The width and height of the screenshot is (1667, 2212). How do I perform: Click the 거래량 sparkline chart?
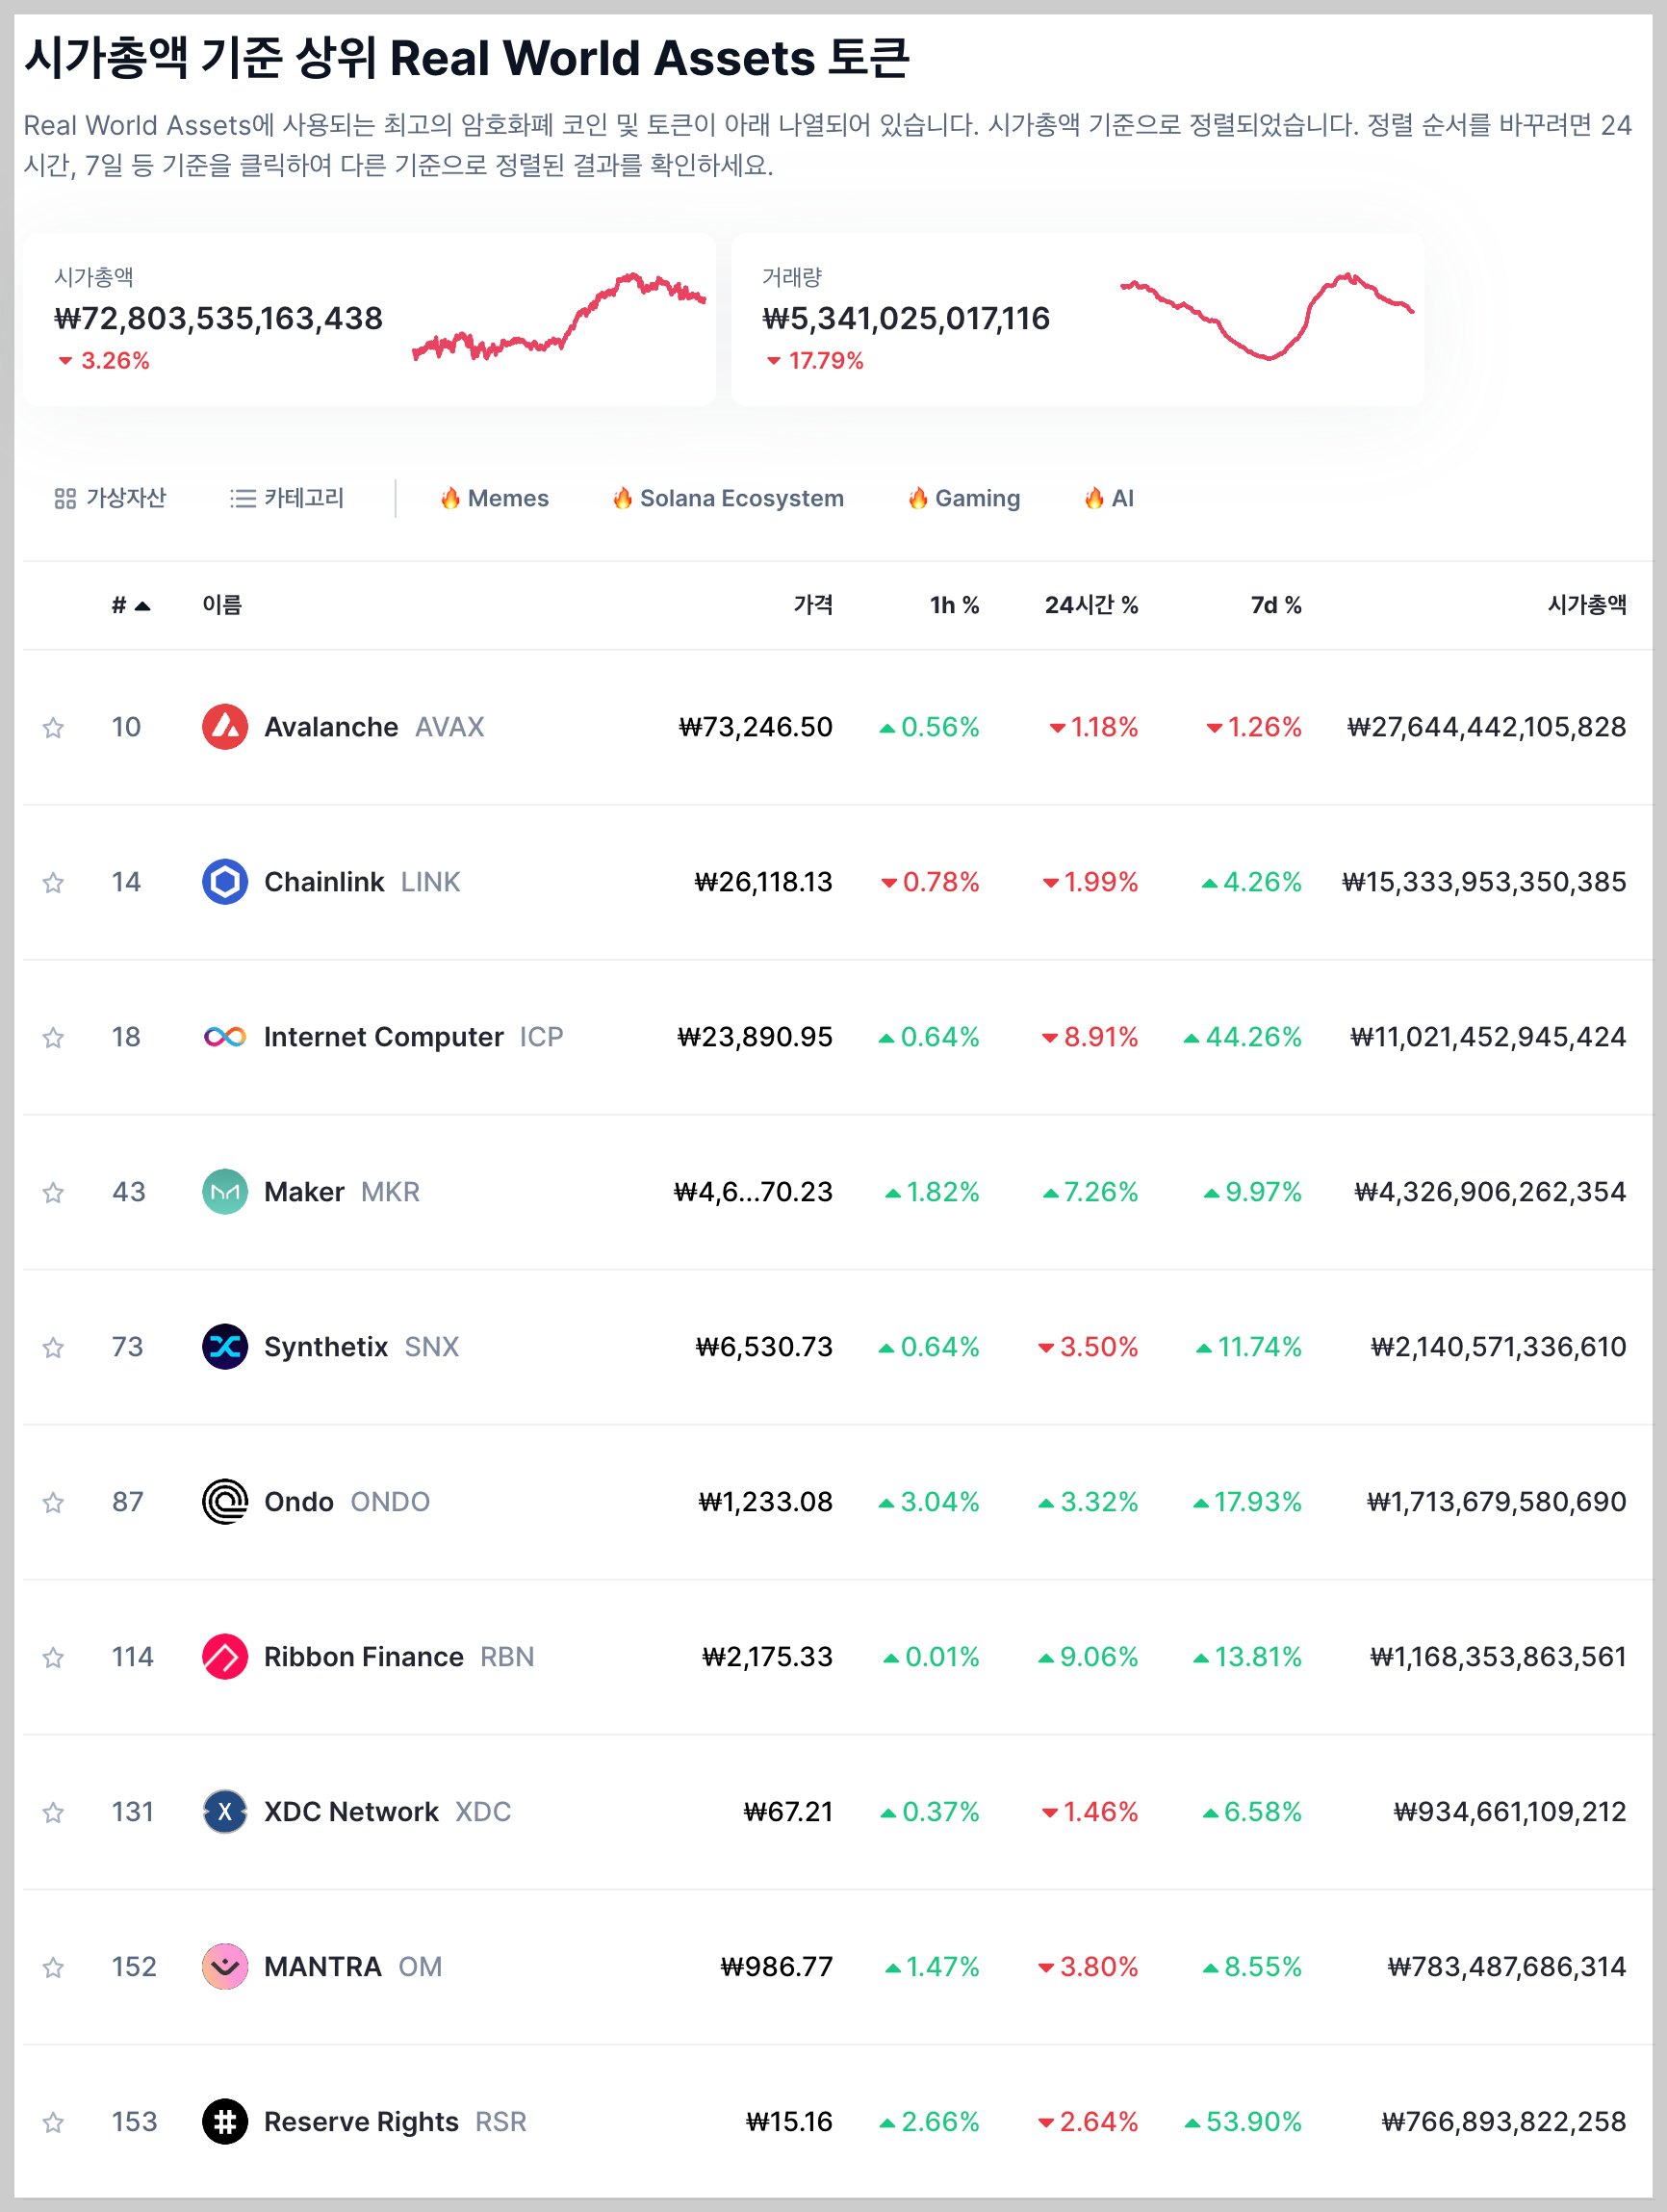point(1267,316)
